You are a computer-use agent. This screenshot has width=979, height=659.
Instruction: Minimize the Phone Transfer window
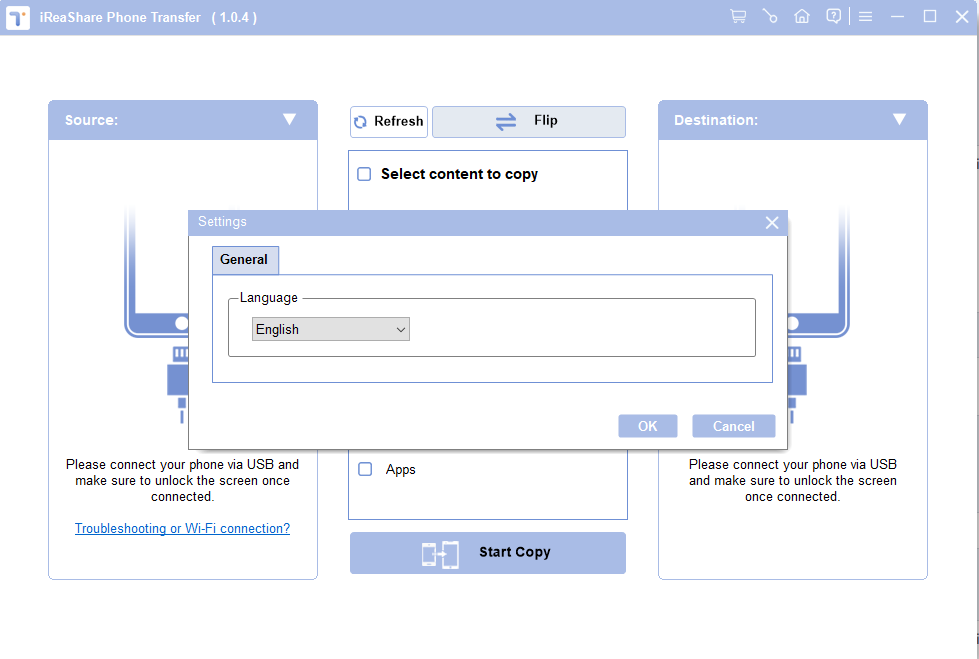pyautogui.click(x=897, y=17)
